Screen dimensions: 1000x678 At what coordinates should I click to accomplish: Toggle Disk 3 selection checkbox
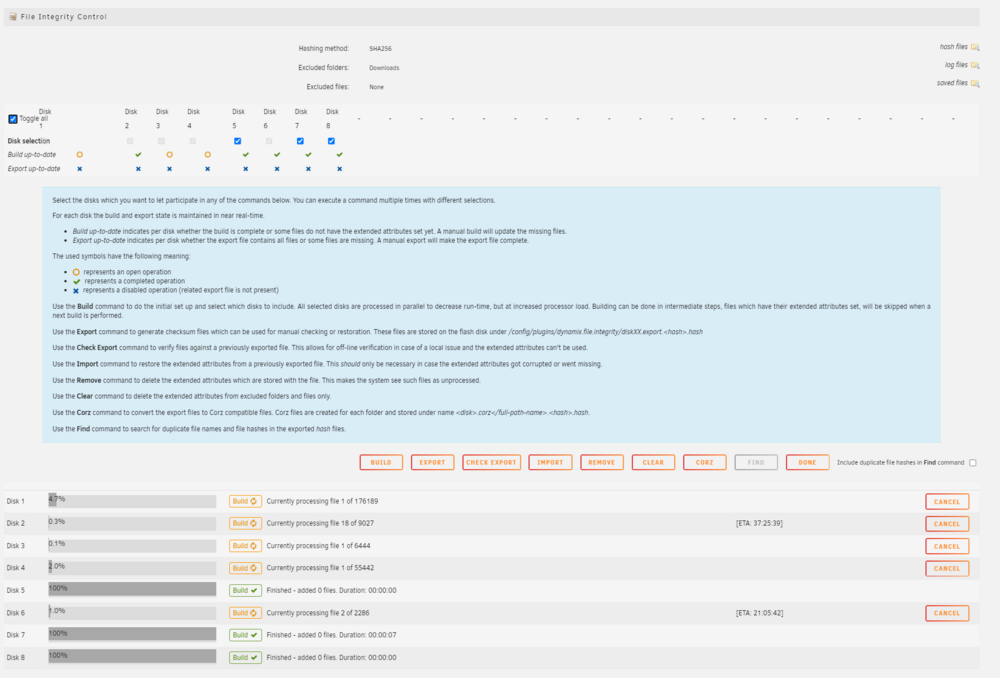161,141
